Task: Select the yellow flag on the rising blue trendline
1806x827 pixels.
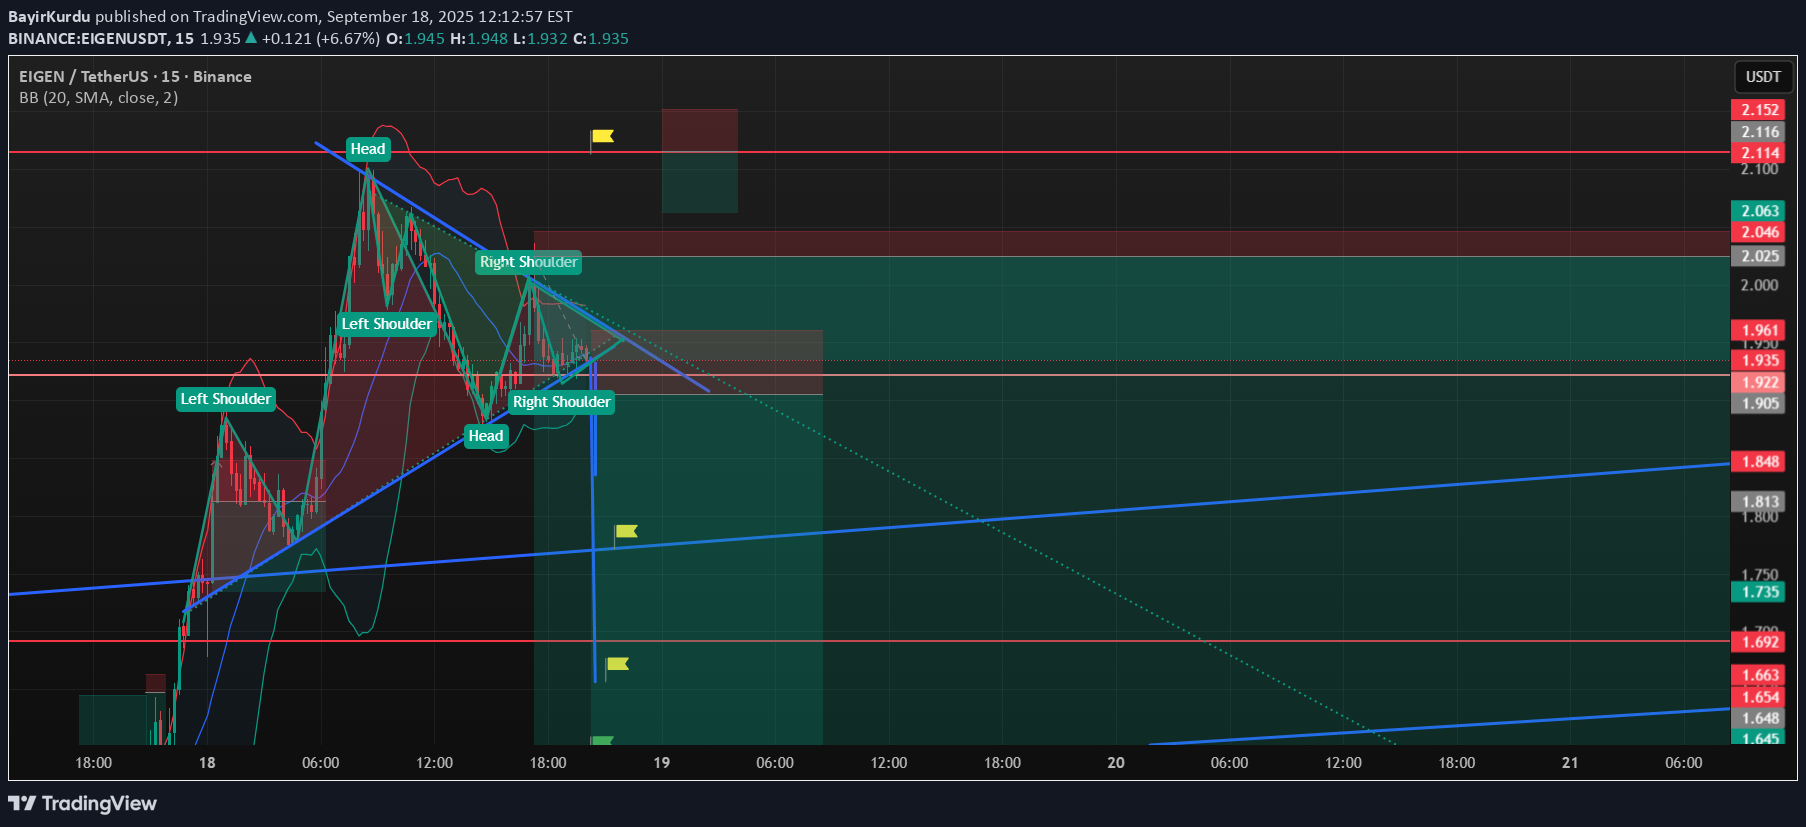Action: click(x=626, y=531)
